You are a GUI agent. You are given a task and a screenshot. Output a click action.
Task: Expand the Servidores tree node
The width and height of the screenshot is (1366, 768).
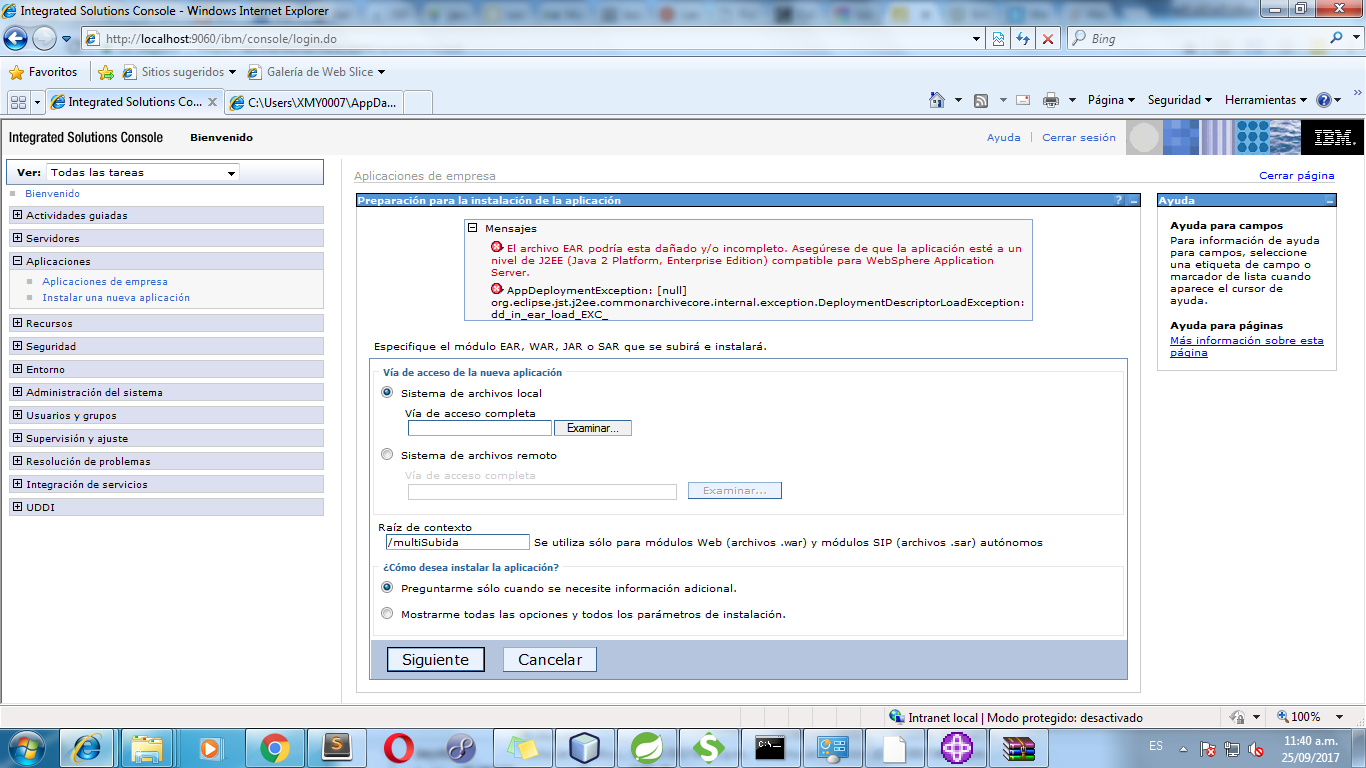17,238
